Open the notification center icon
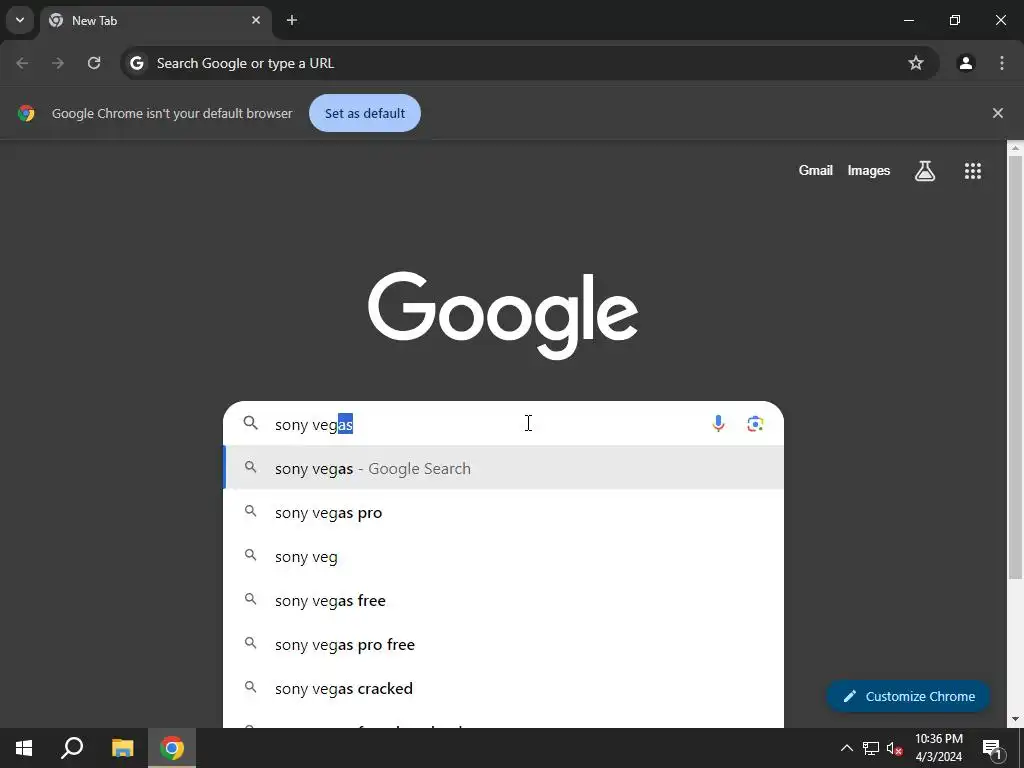The width and height of the screenshot is (1024, 768). [991, 748]
